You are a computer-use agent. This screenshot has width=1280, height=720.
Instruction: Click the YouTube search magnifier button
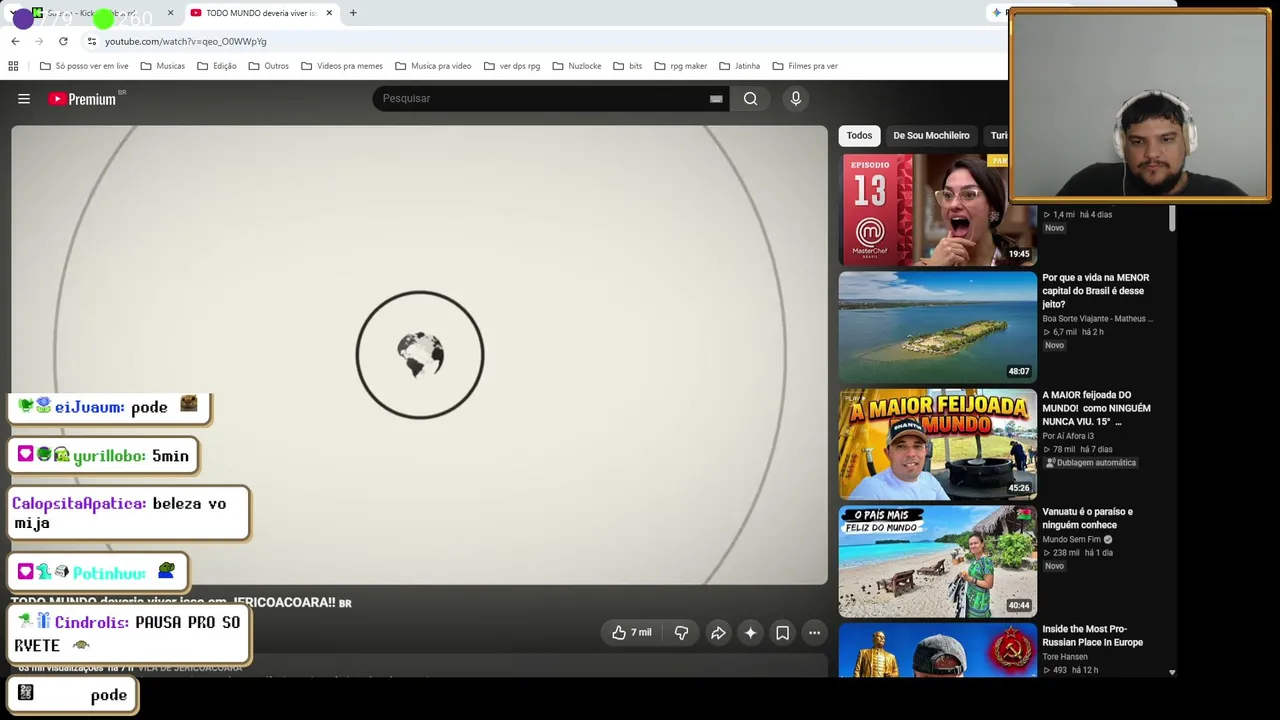[x=750, y=98]
